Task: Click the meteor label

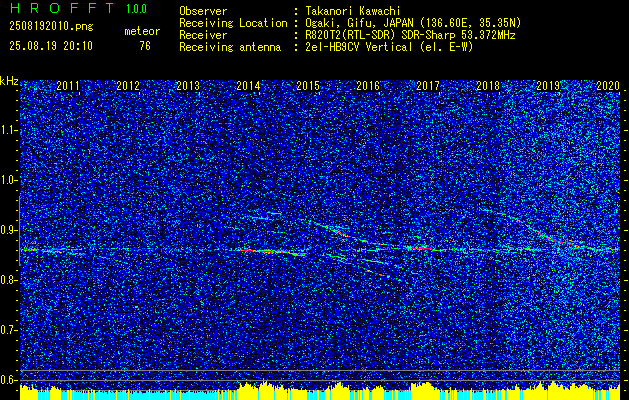Action: (142, 31)
